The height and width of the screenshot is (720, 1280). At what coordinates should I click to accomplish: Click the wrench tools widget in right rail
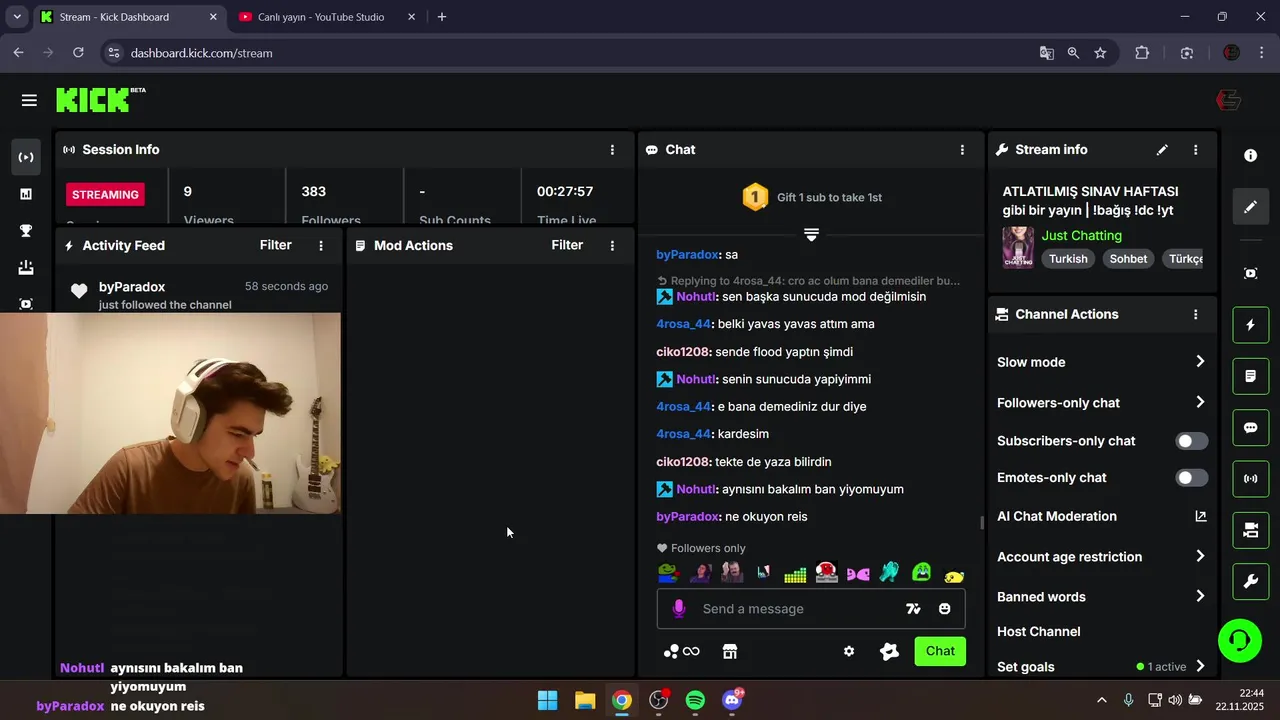1250,581
